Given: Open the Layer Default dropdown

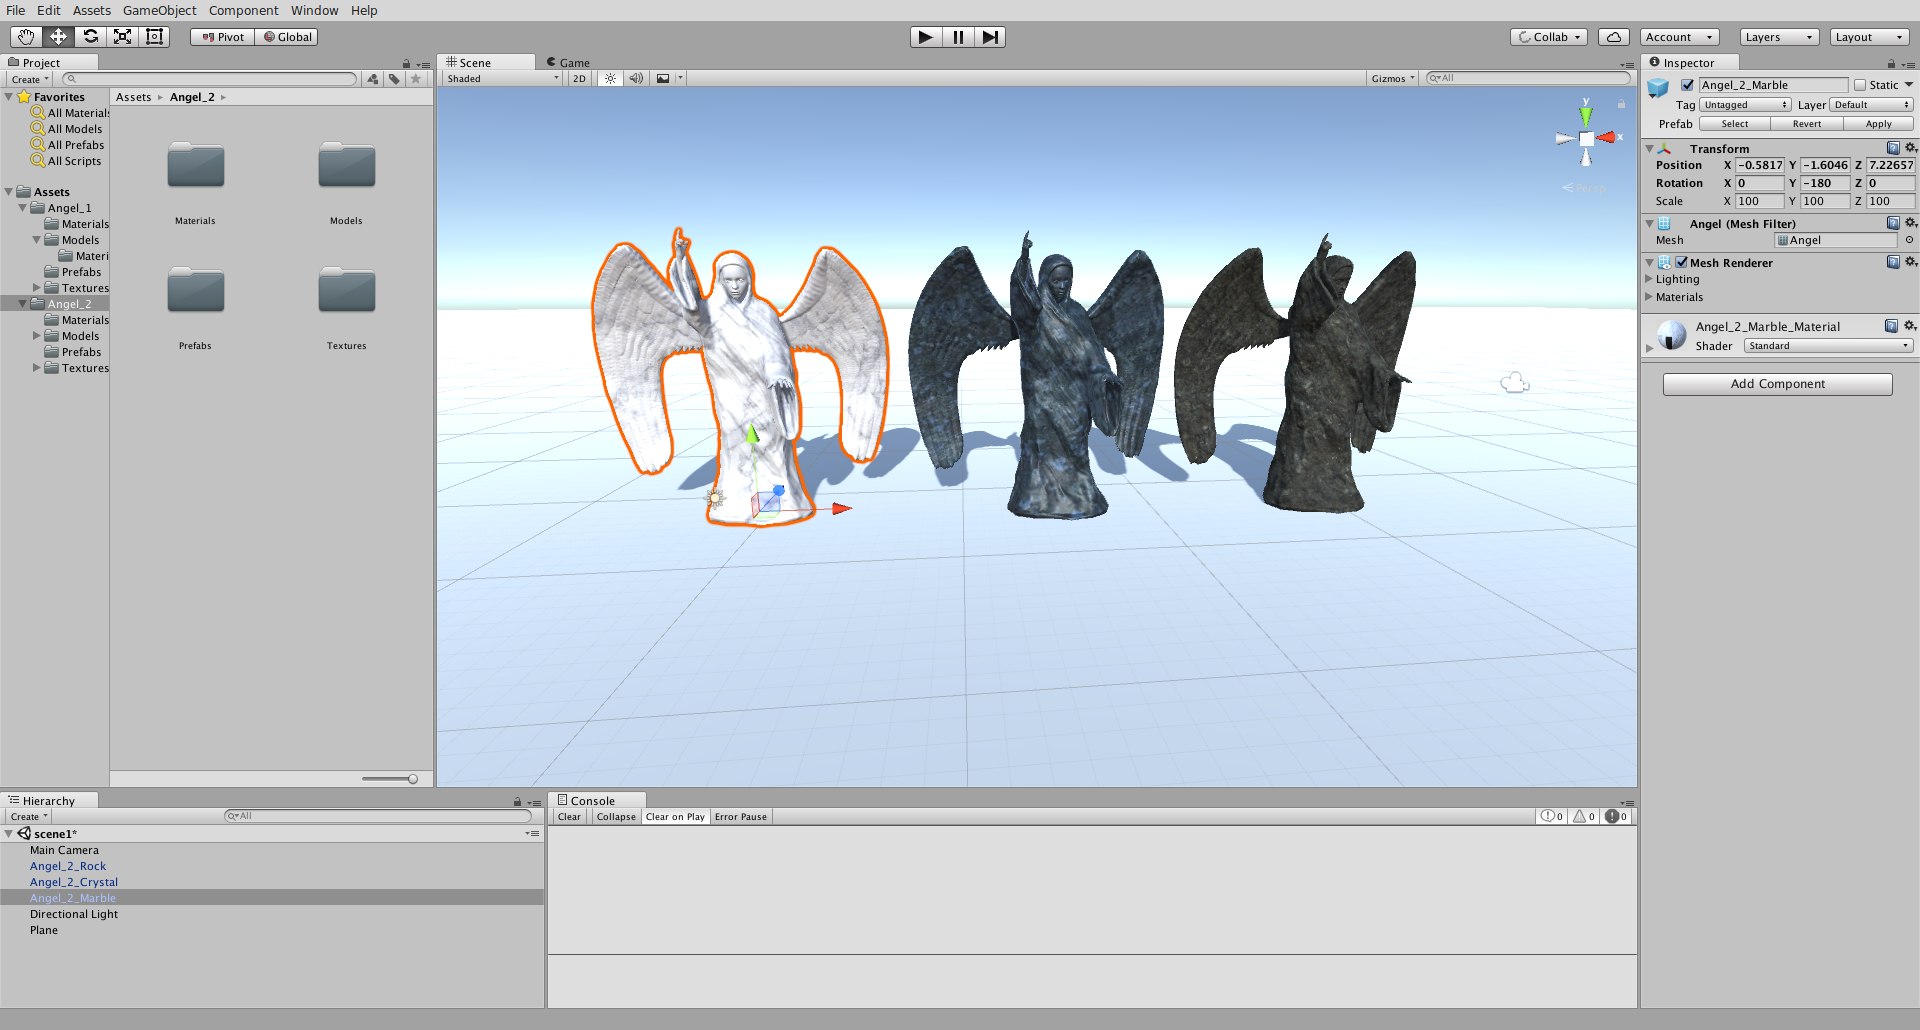Looking at the screenshot, I should point(1871,105).
